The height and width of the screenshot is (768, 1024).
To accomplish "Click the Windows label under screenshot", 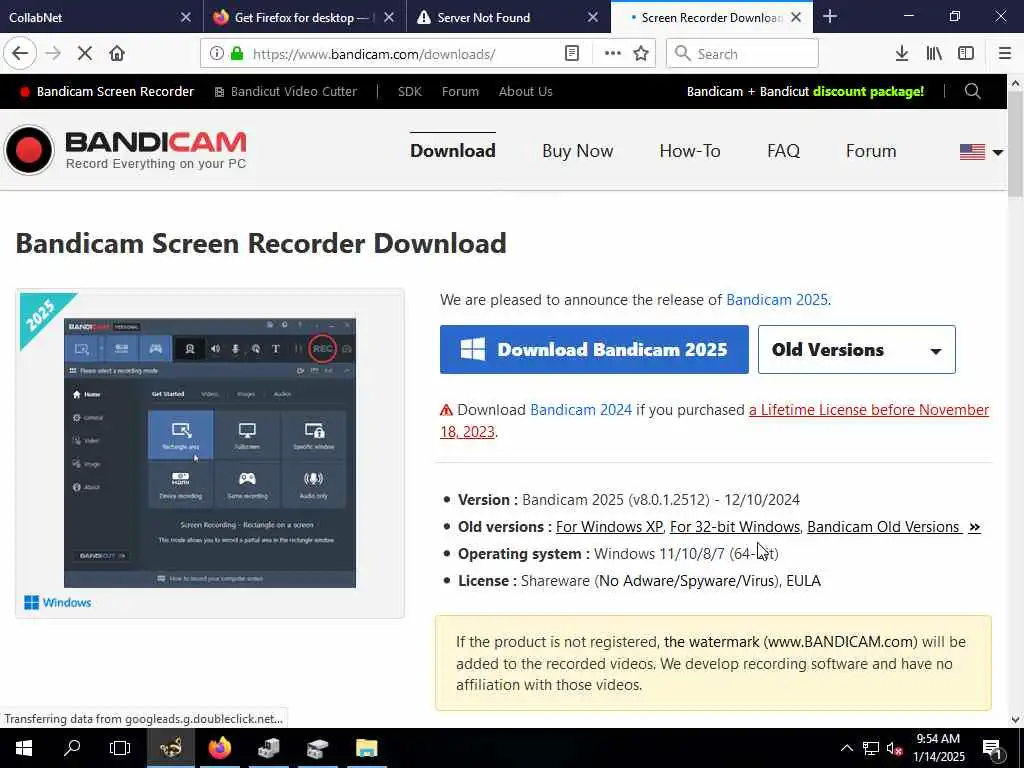I will pyautogui.click(x=57, y=602).
